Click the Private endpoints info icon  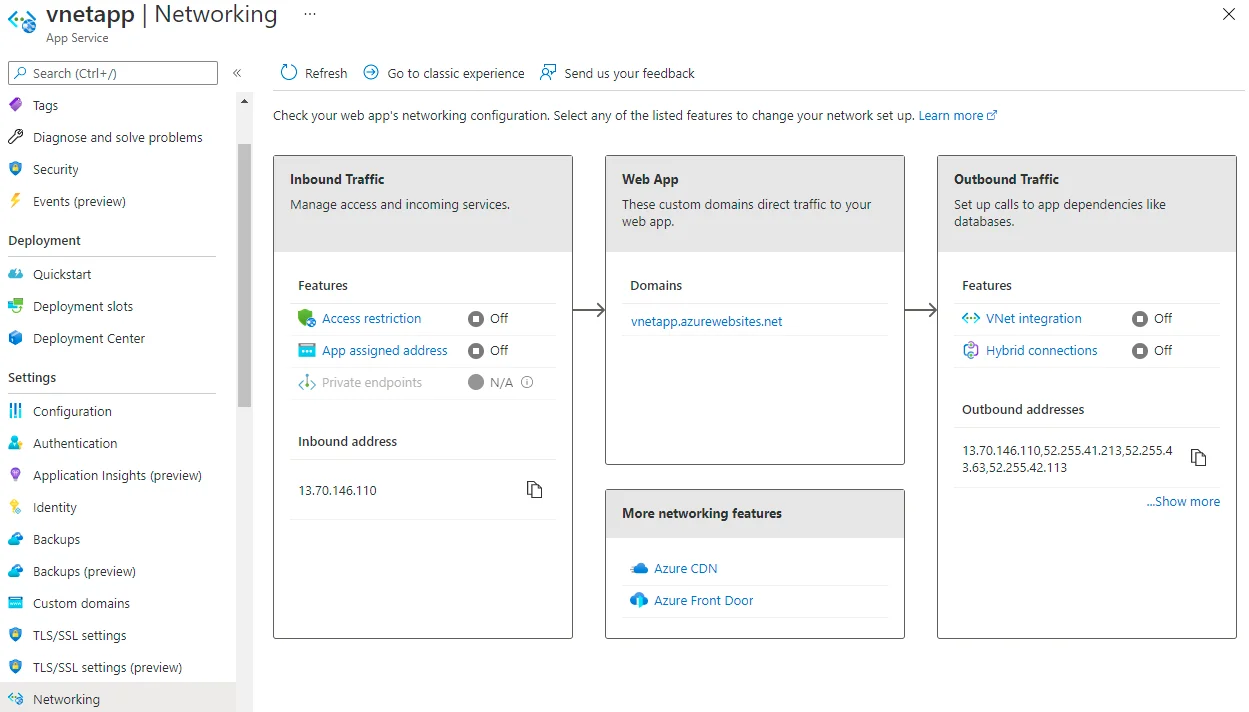(527, 382)
